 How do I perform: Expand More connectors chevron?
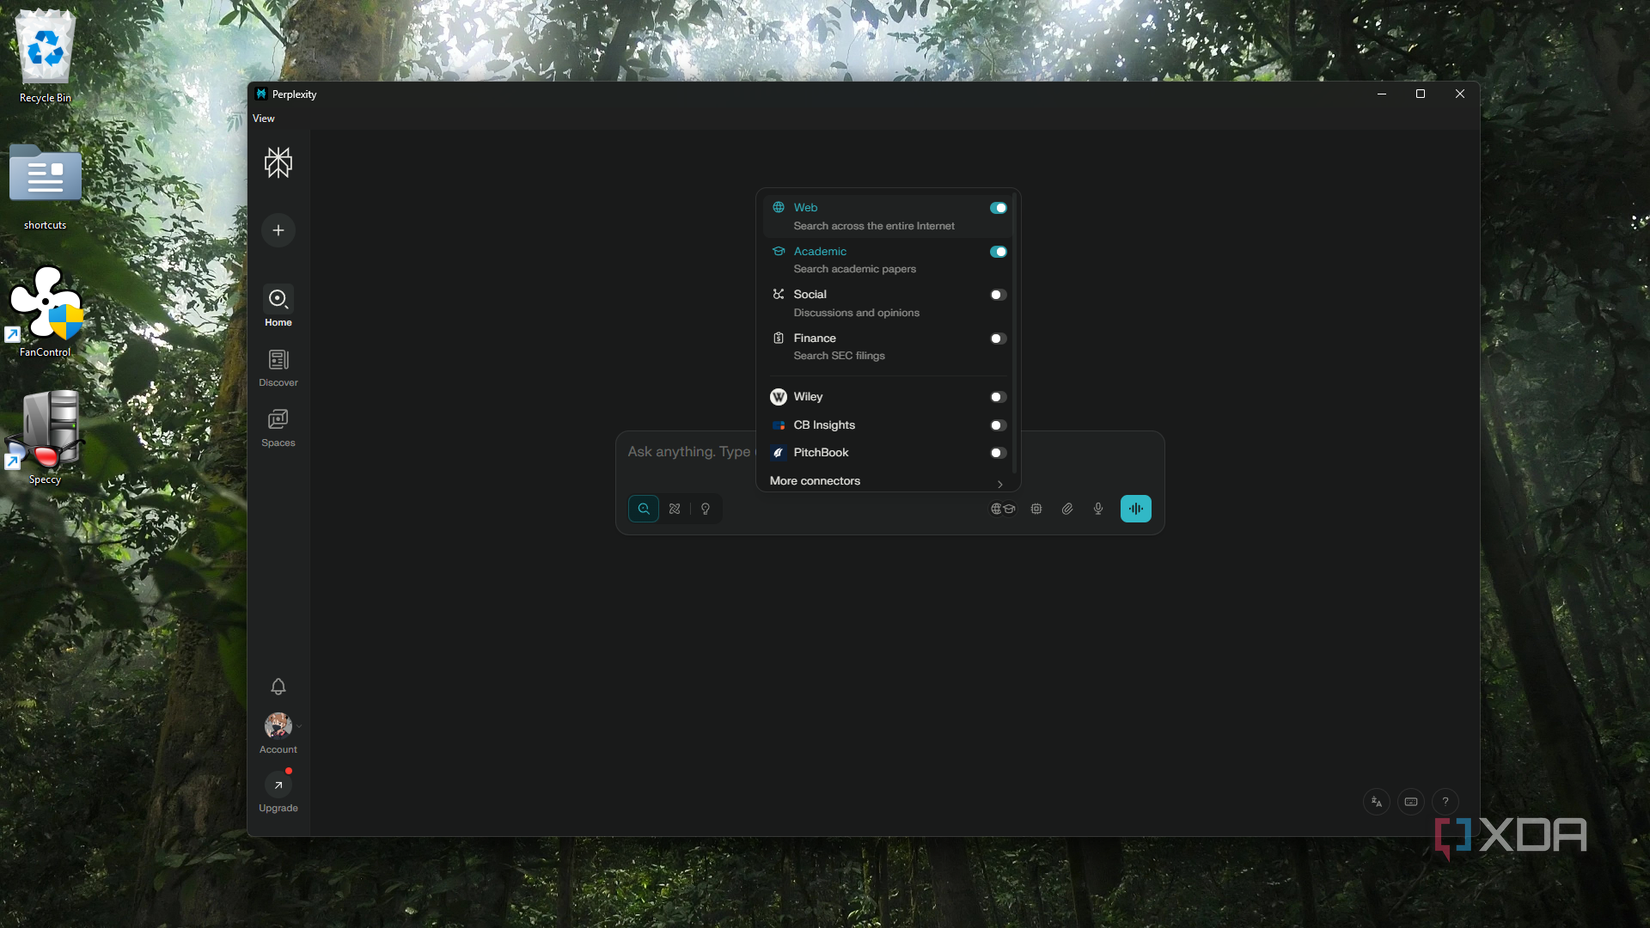point(1000,484)
